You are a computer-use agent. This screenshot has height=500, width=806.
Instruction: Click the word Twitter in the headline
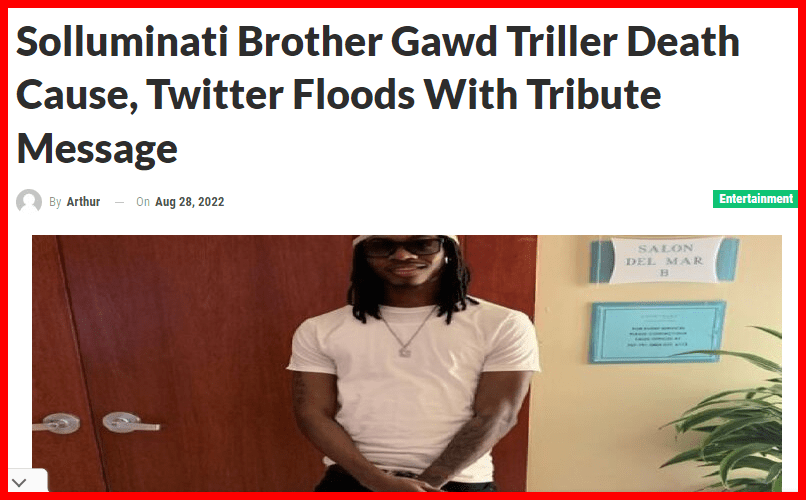[215, 95]
